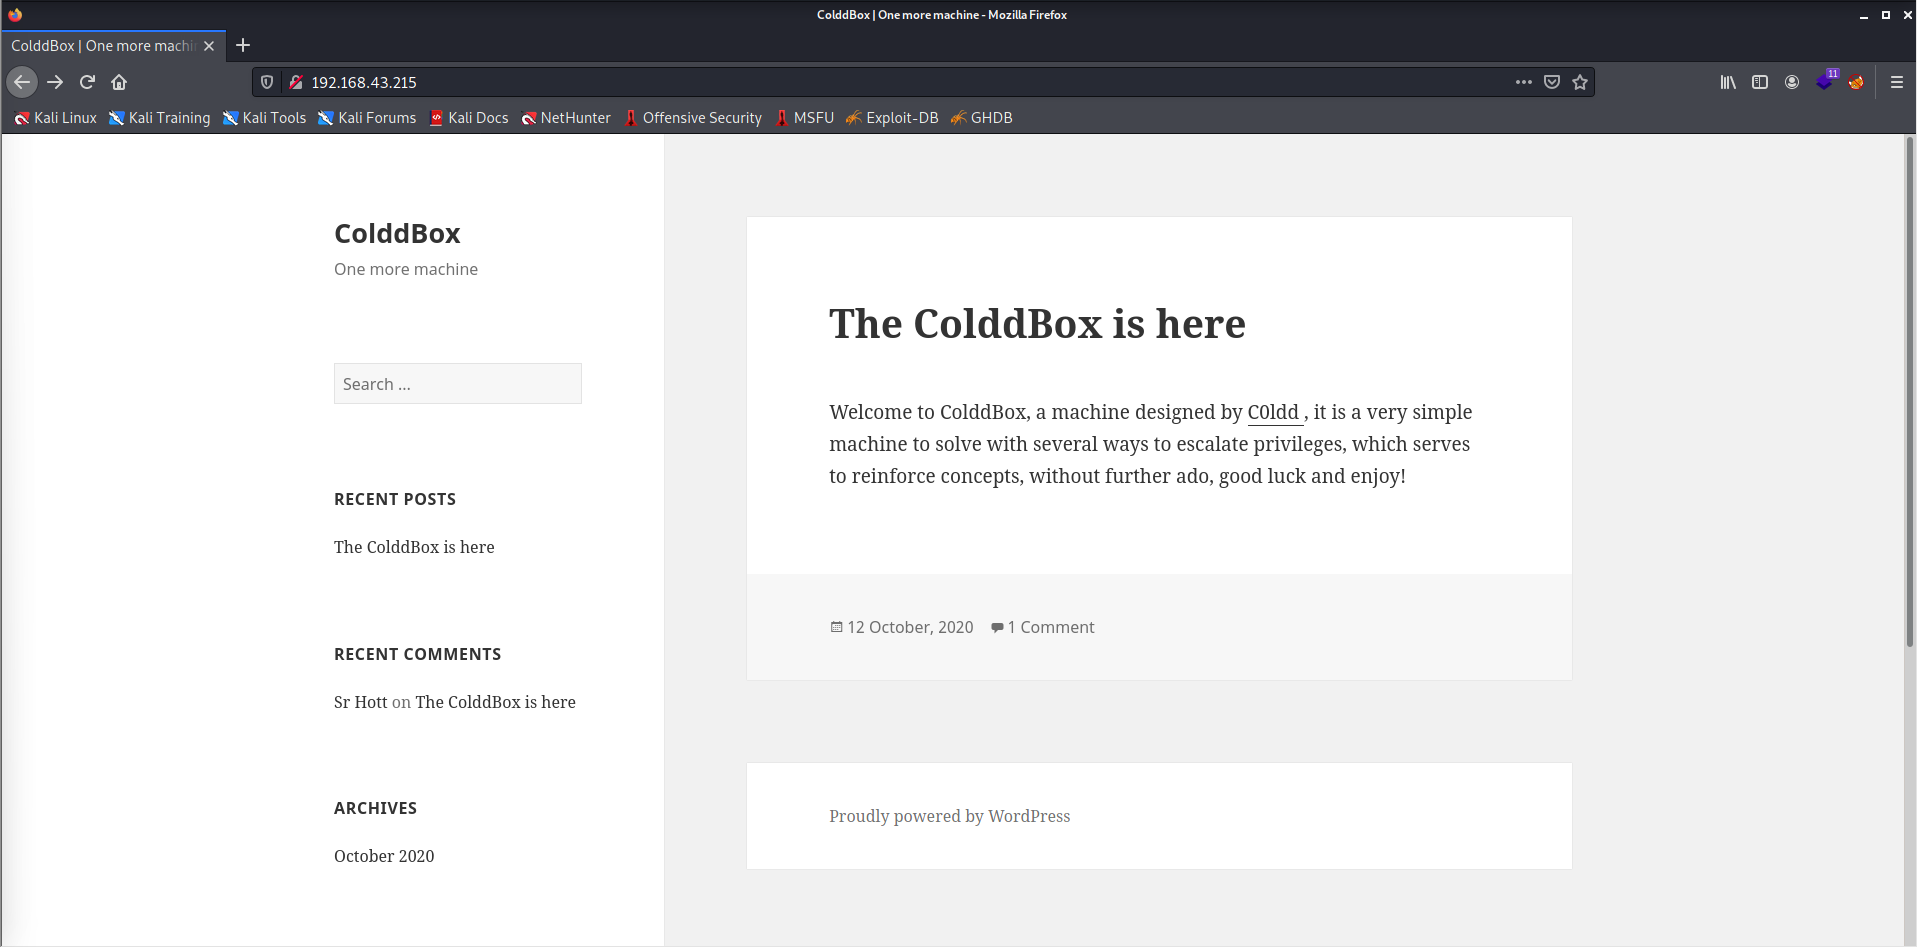Open the Firefox Library icon
Image resolution: width=1917 pixels, height=947 pixels.
click(1728, 82)
